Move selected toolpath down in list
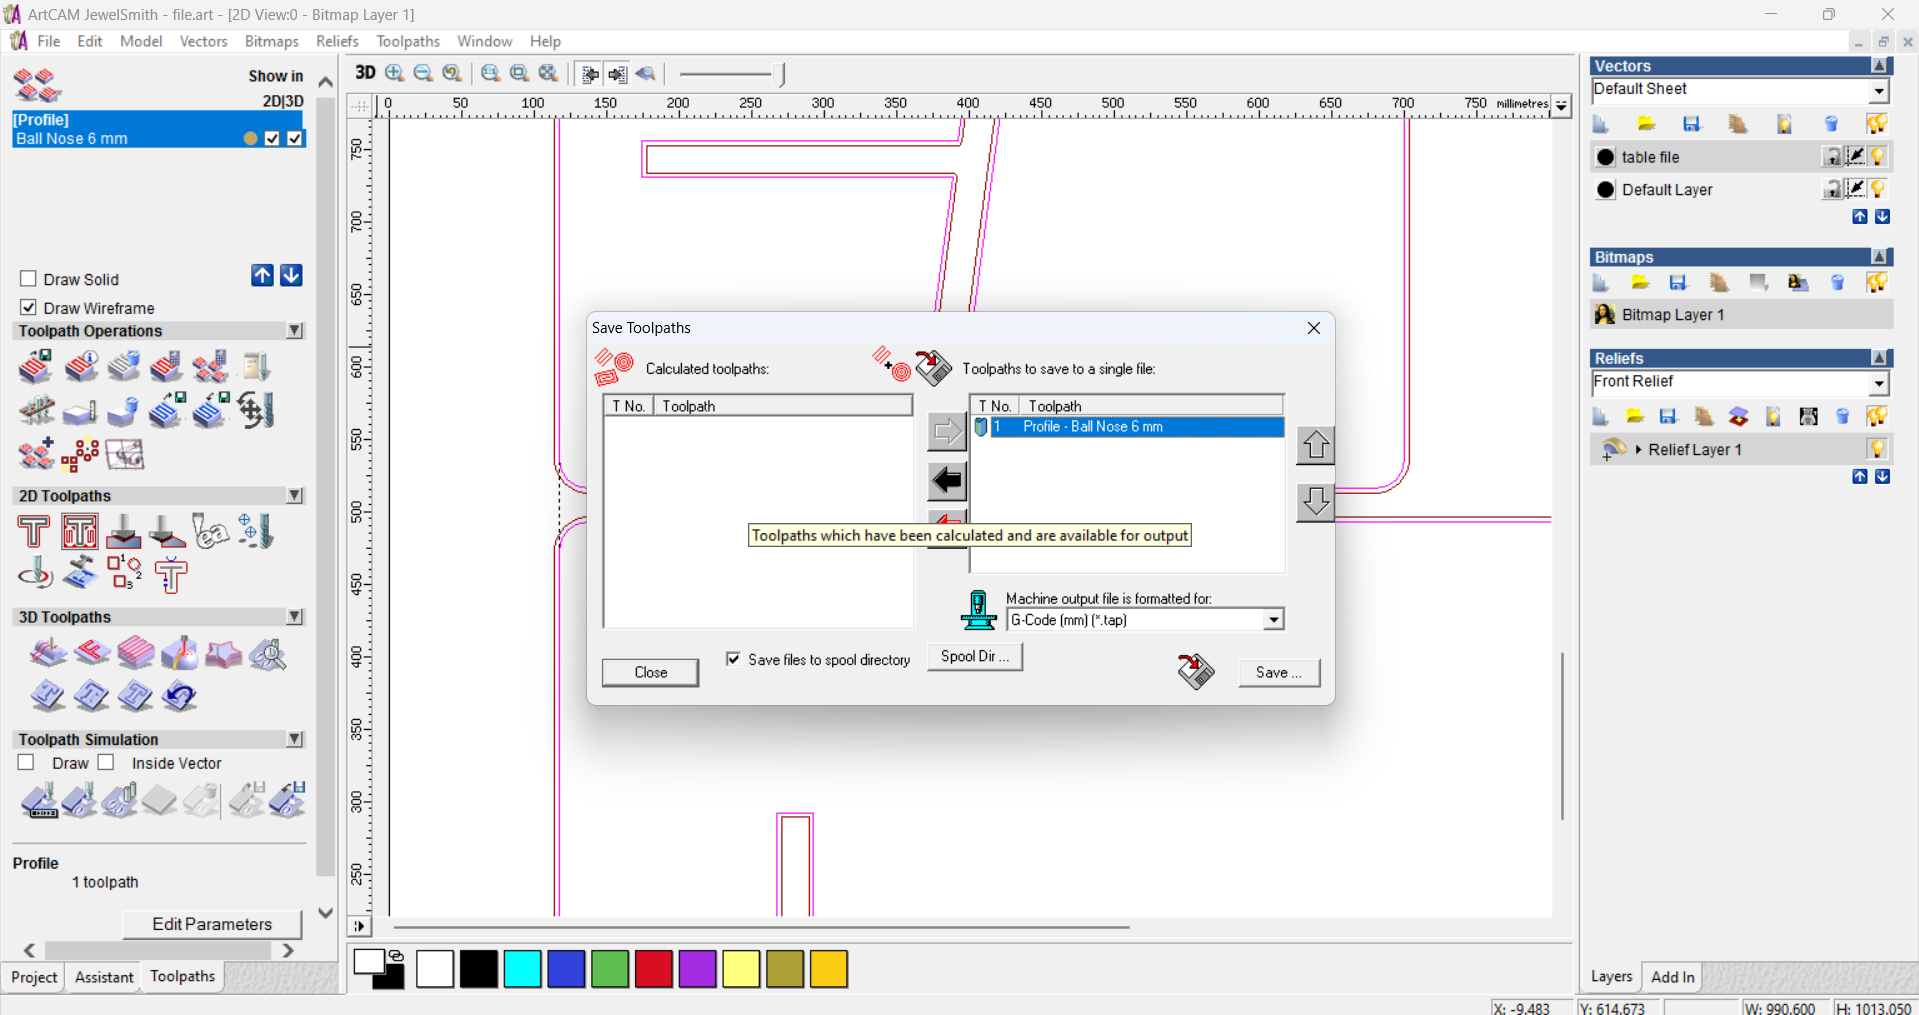The width and height of the screenshot is (1919, 1015). pos(1315,501)
